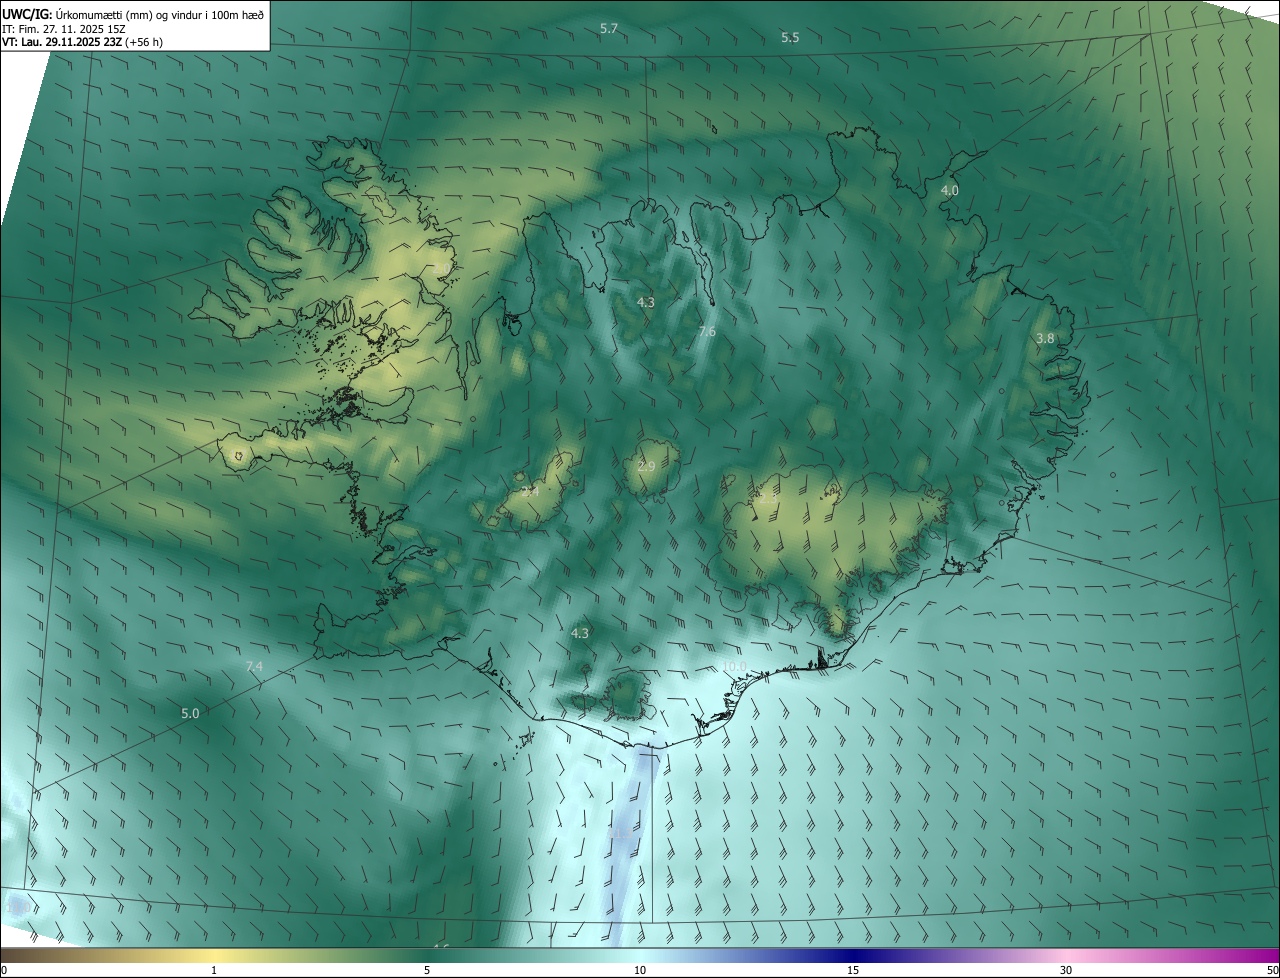Click the valid time line 'VT: Lau. 29.11.2025 23Z'
The width and height of the screenshot is (1280, 978).
63,43
